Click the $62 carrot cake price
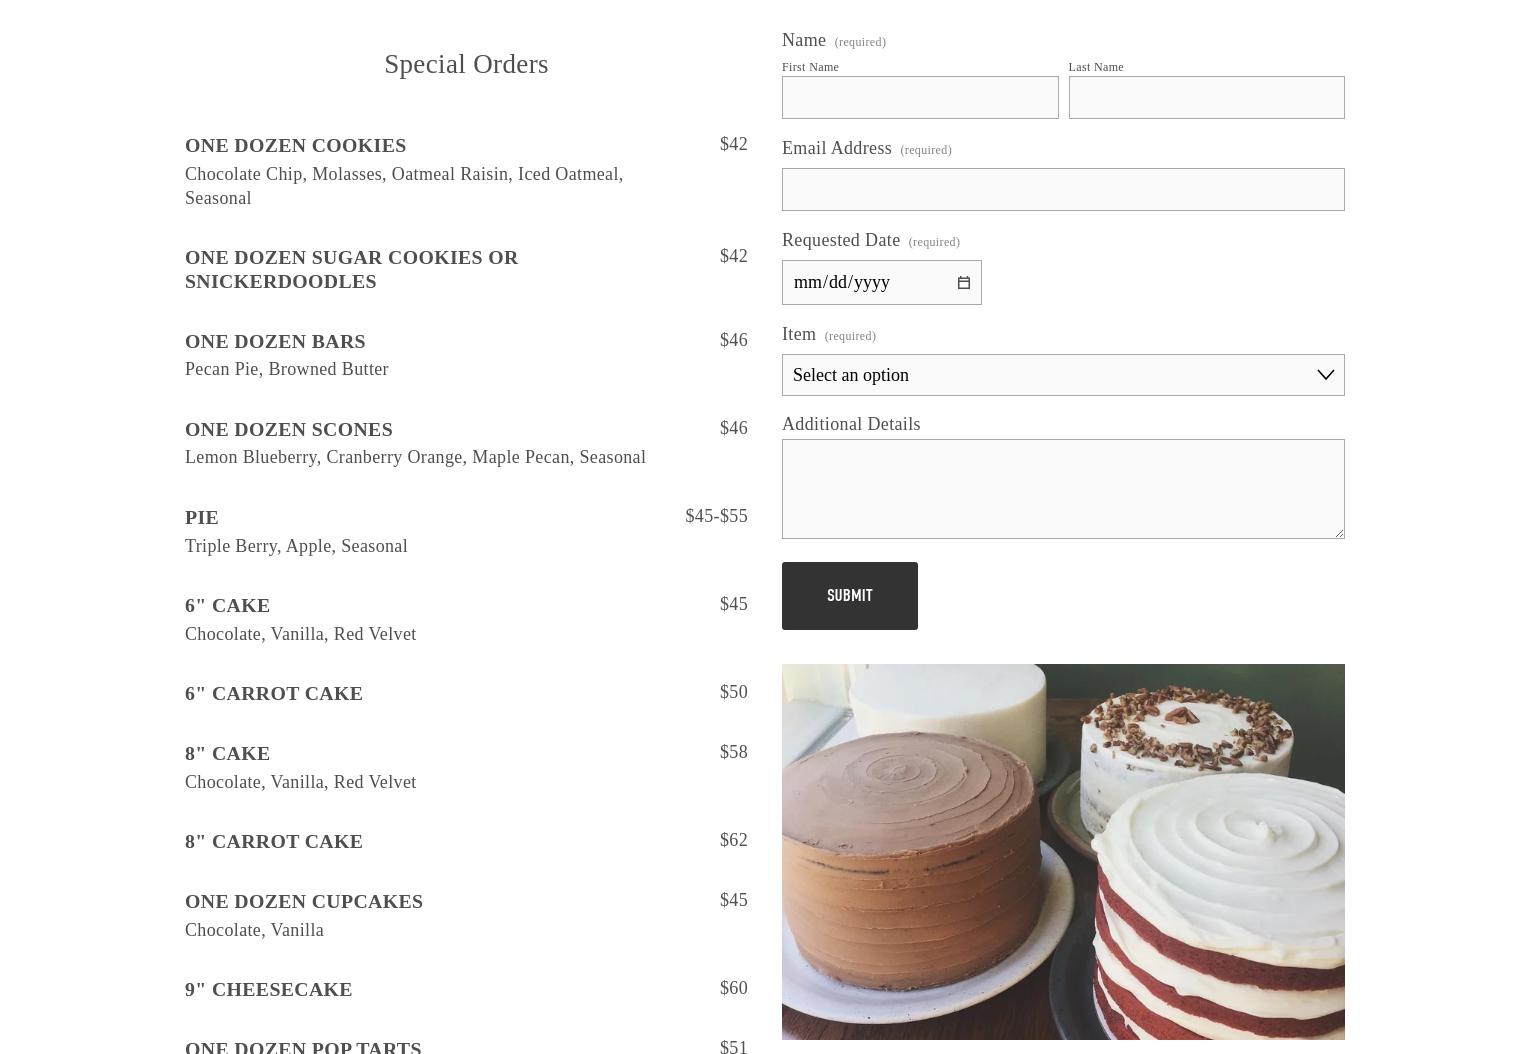 [733, 840]
